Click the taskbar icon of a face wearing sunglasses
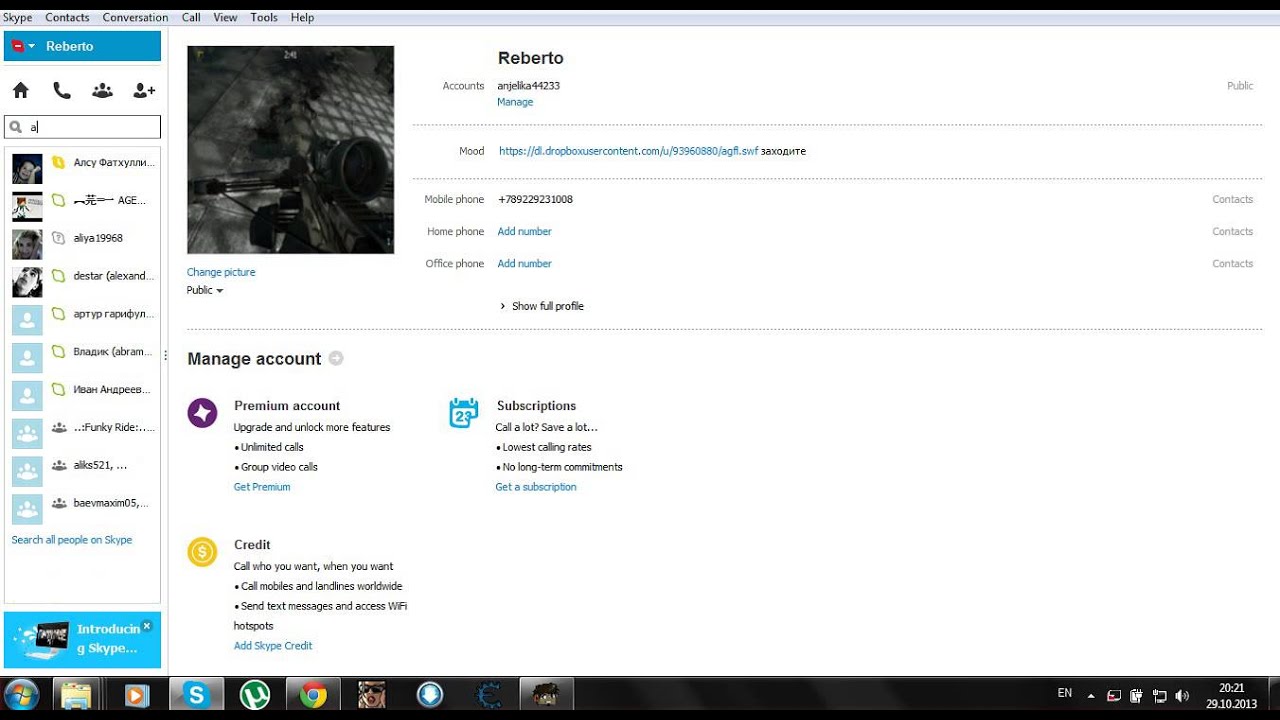This screenshot has width=1280, height=720. [x=372, y=694]
